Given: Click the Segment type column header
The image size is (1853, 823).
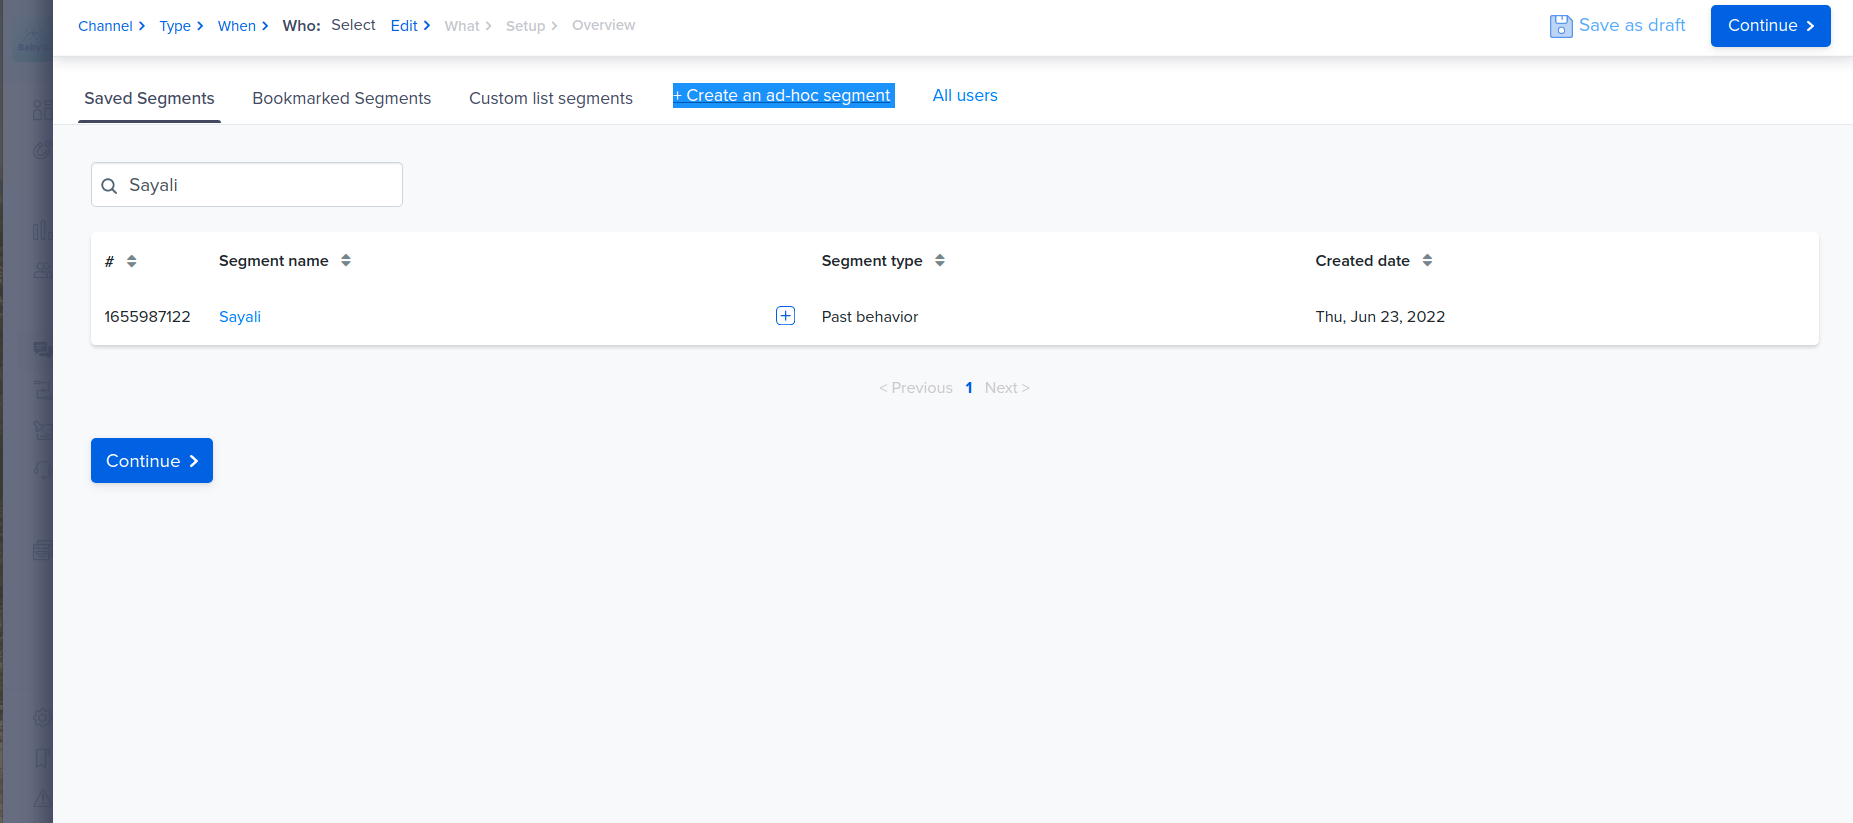Looking at the screenshot, I should pos(872,261).
